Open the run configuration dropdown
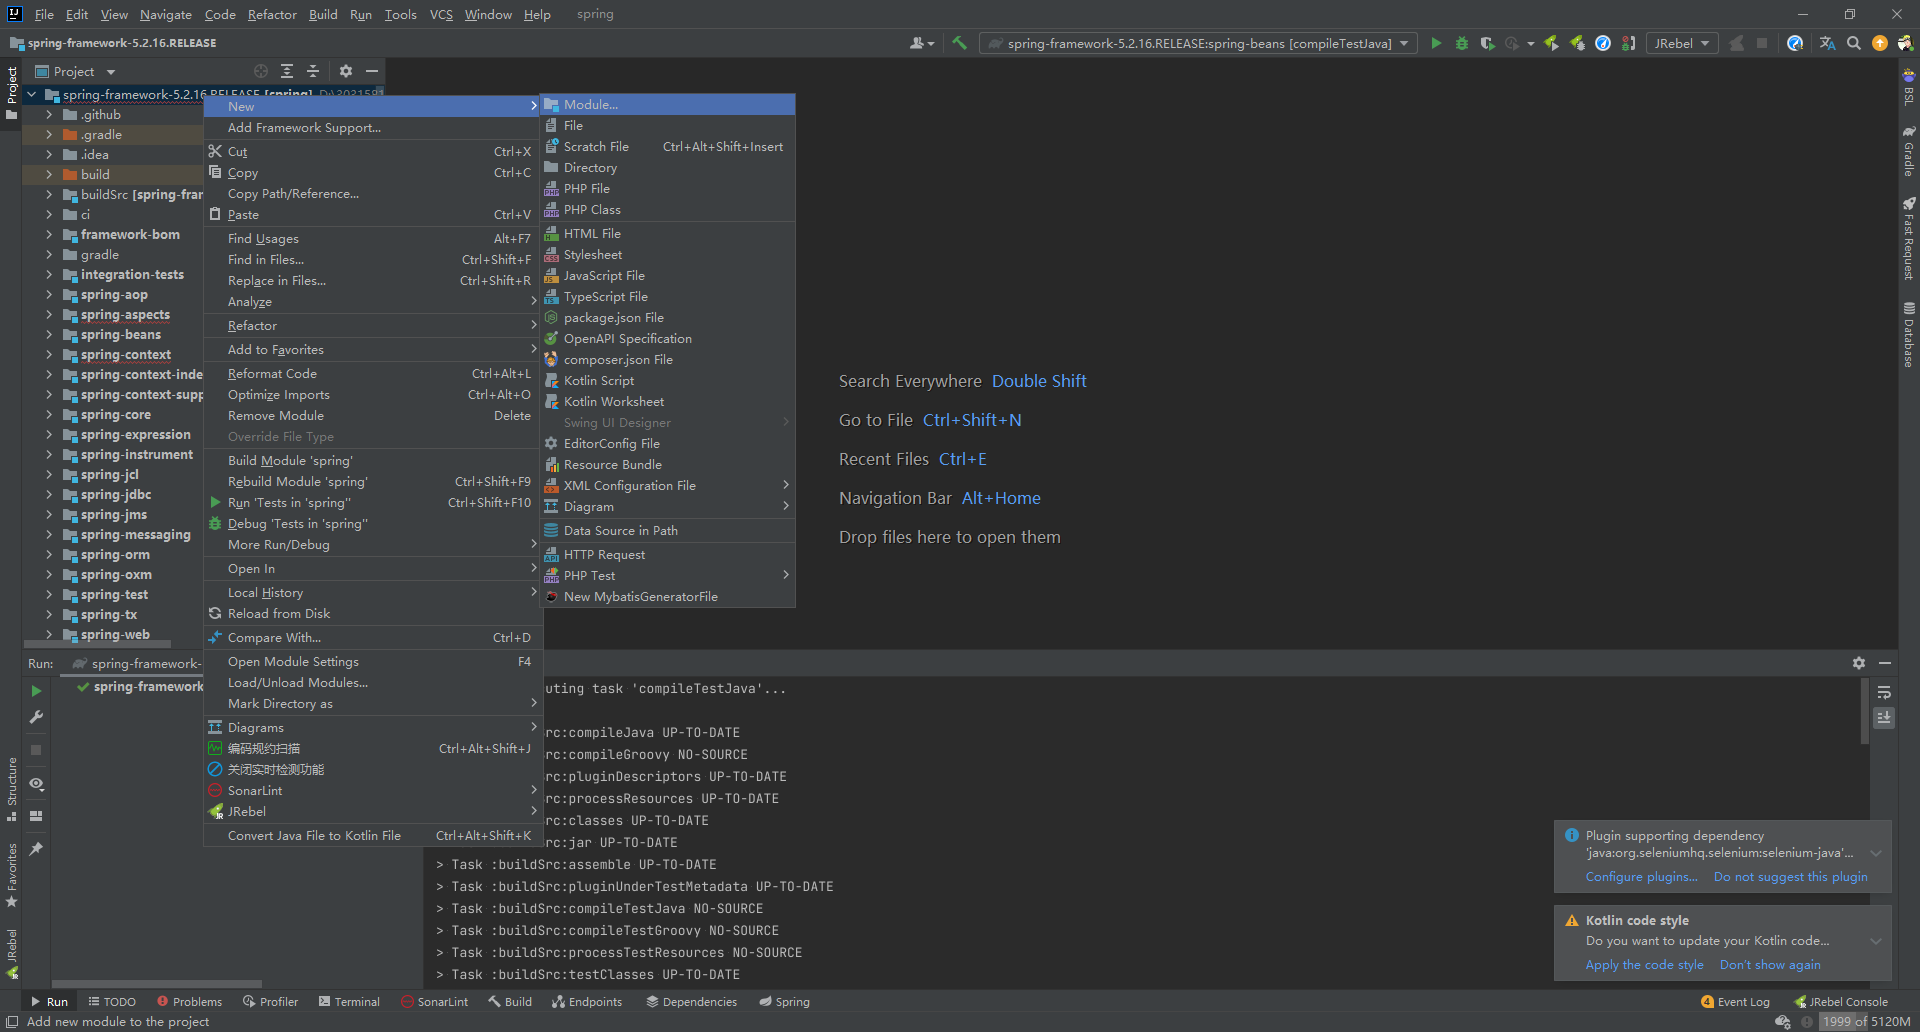 [1198, 43]
